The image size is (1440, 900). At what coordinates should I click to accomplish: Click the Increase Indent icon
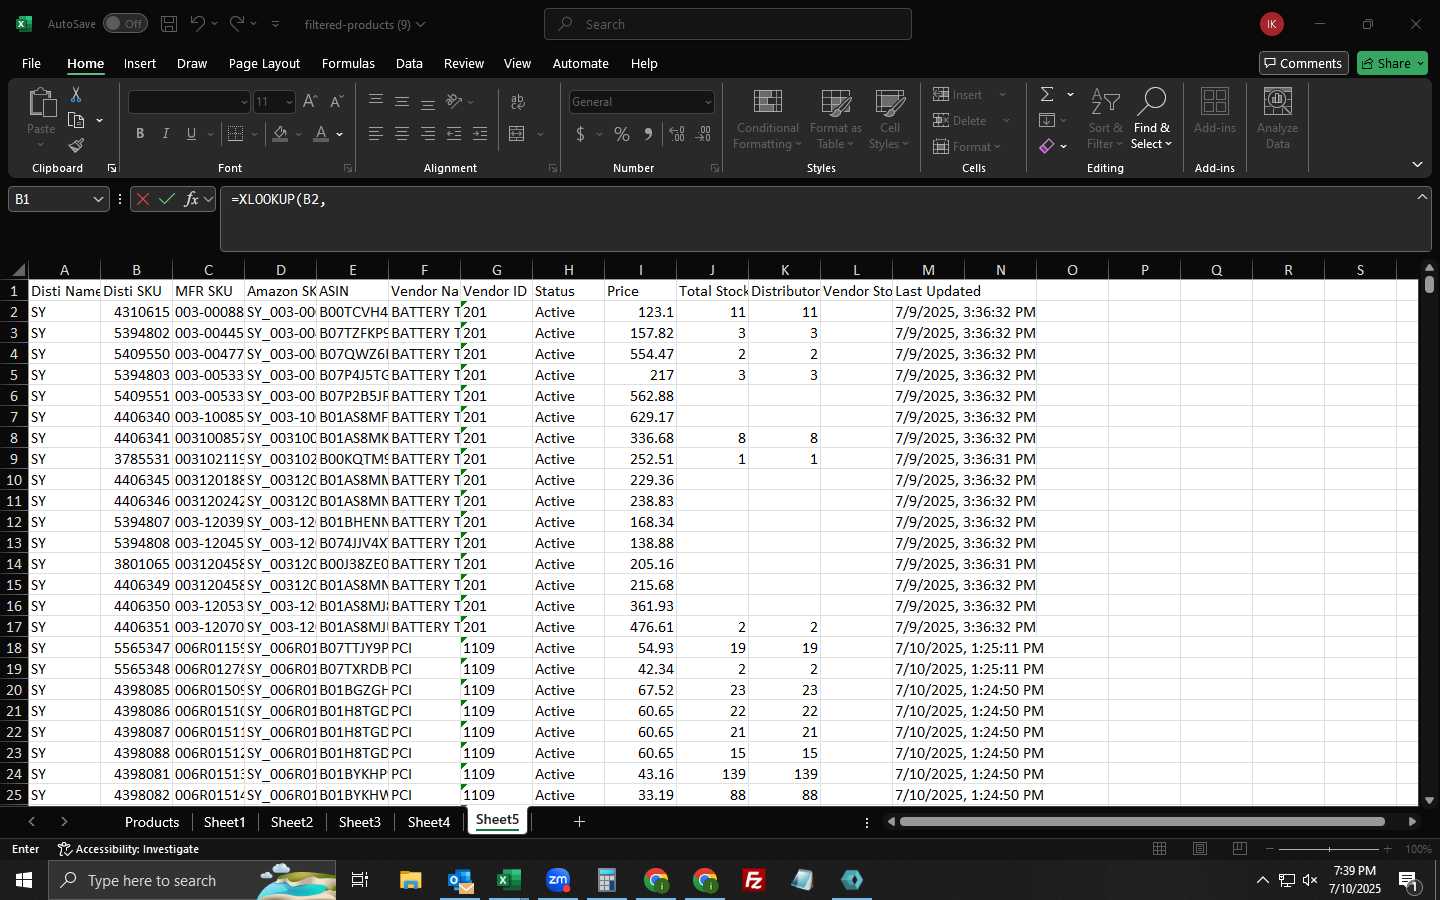(x=480, y=134)
